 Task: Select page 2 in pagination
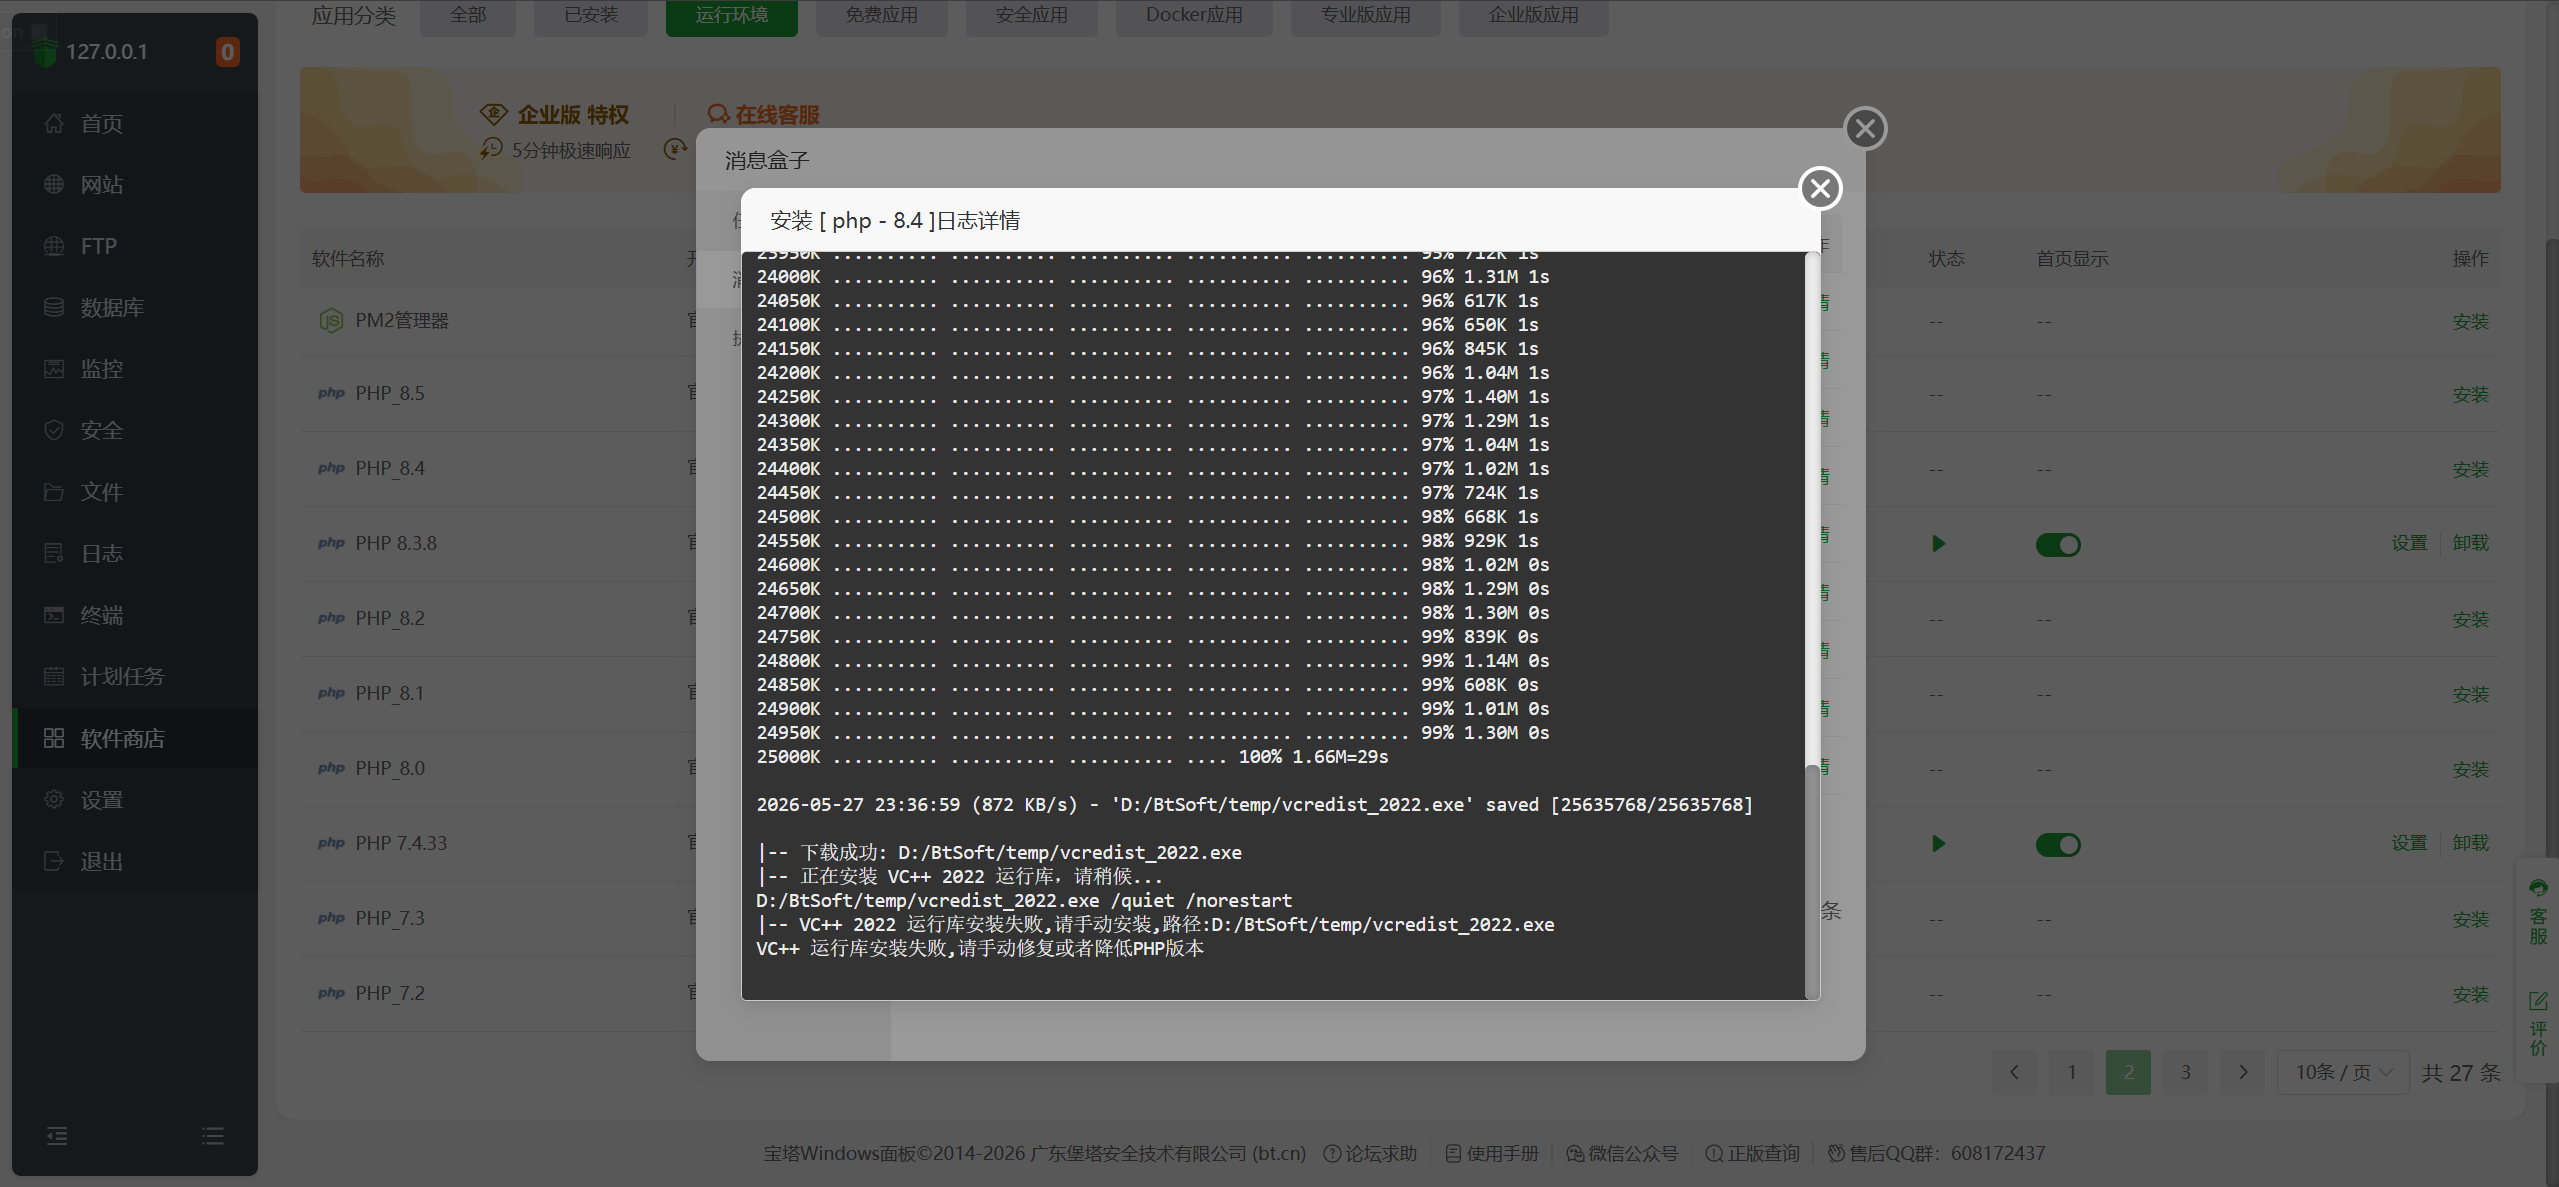2128,1072
